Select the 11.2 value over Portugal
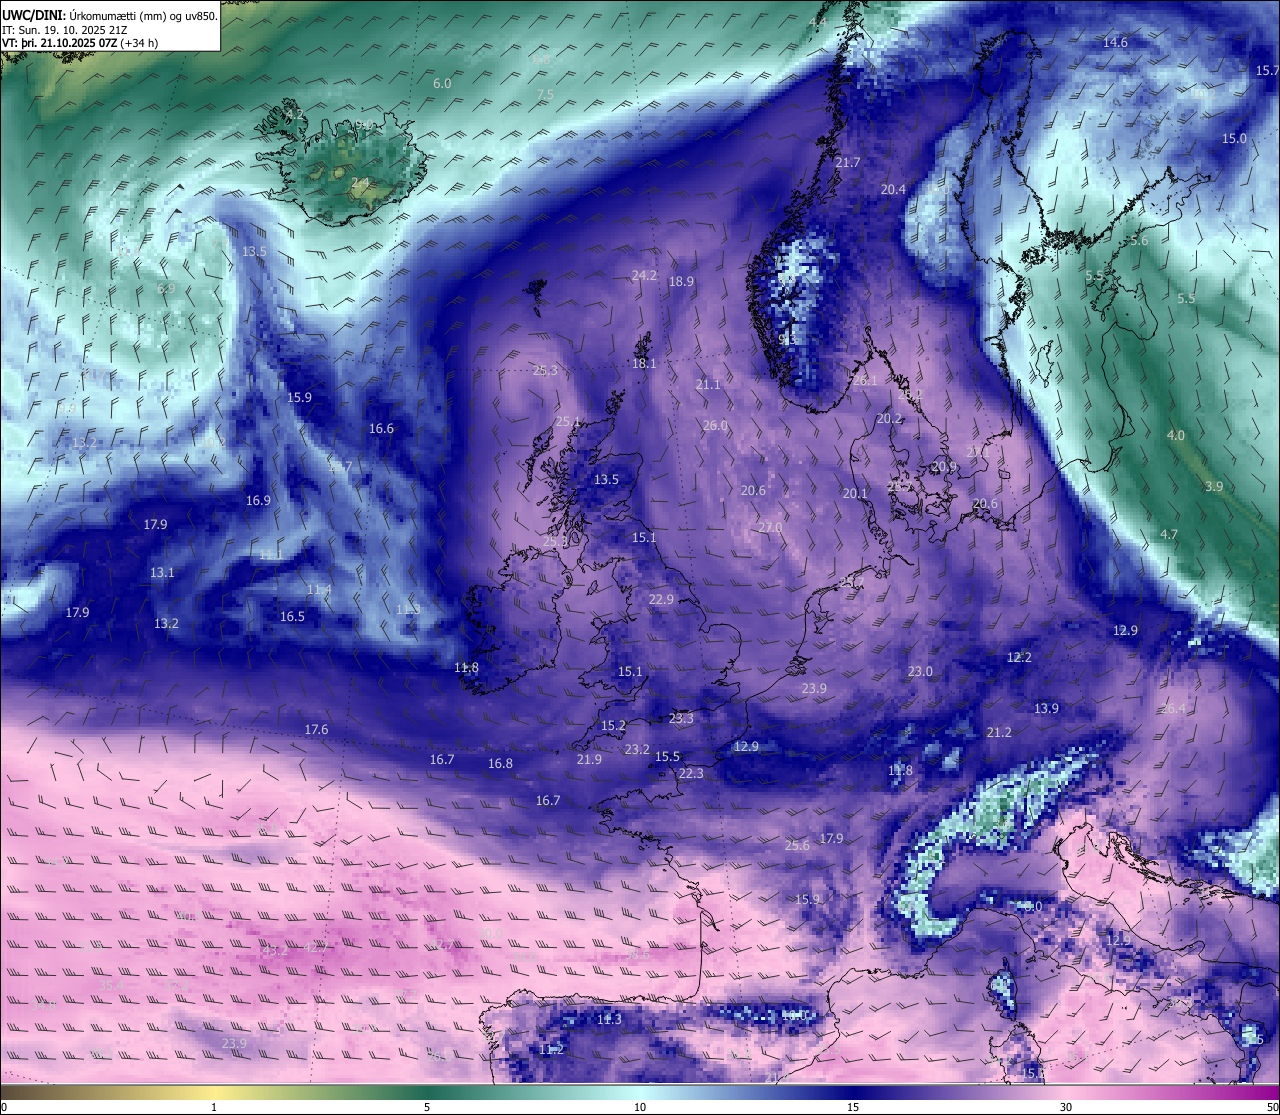The height and width of the screenshot is (1115, 1280). point(552,1049)
